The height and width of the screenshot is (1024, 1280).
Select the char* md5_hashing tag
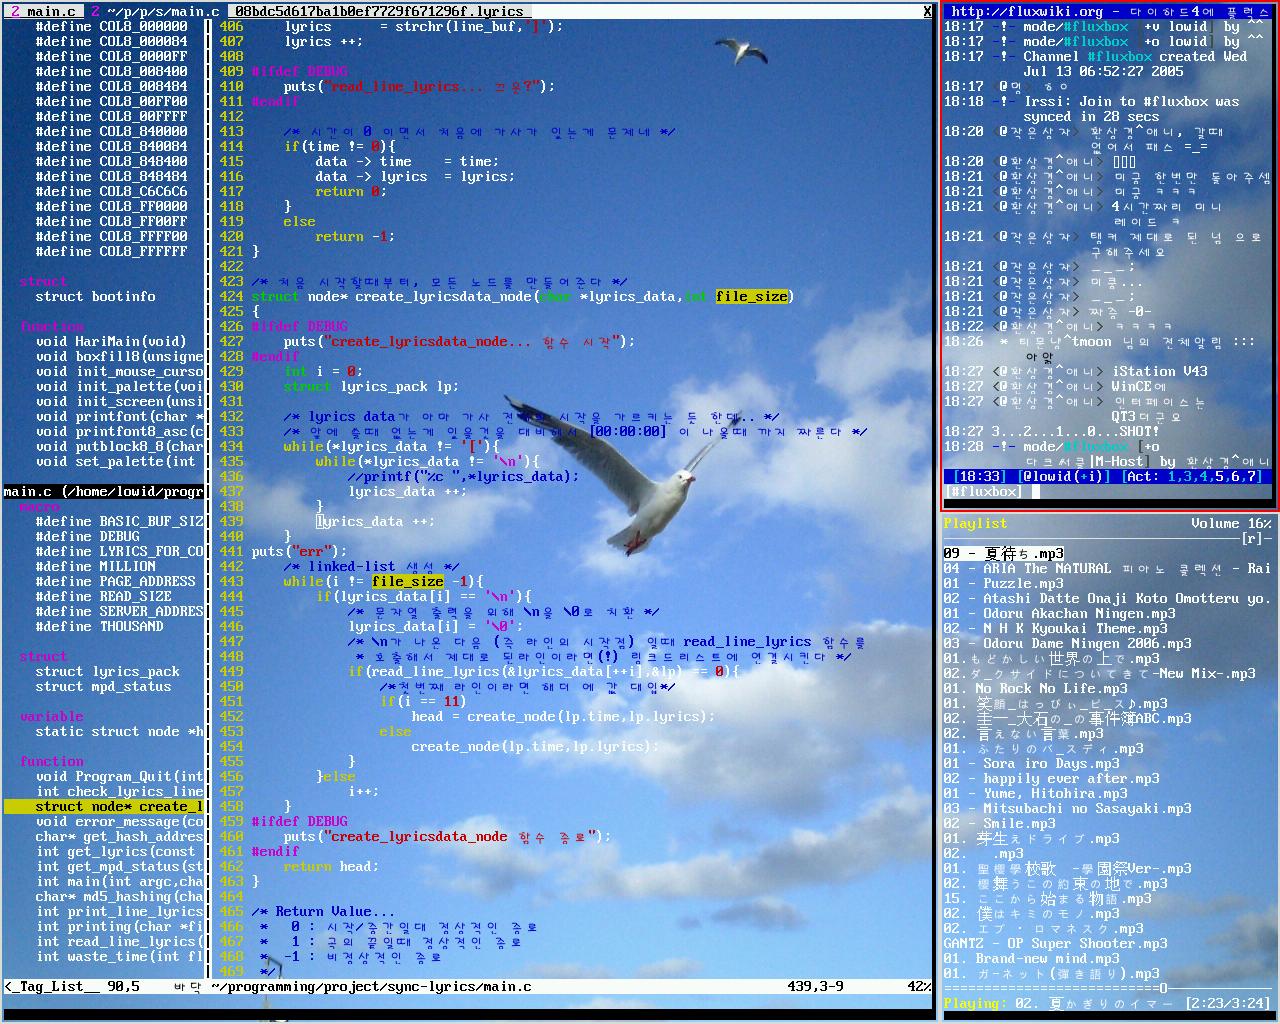[119, 896]
